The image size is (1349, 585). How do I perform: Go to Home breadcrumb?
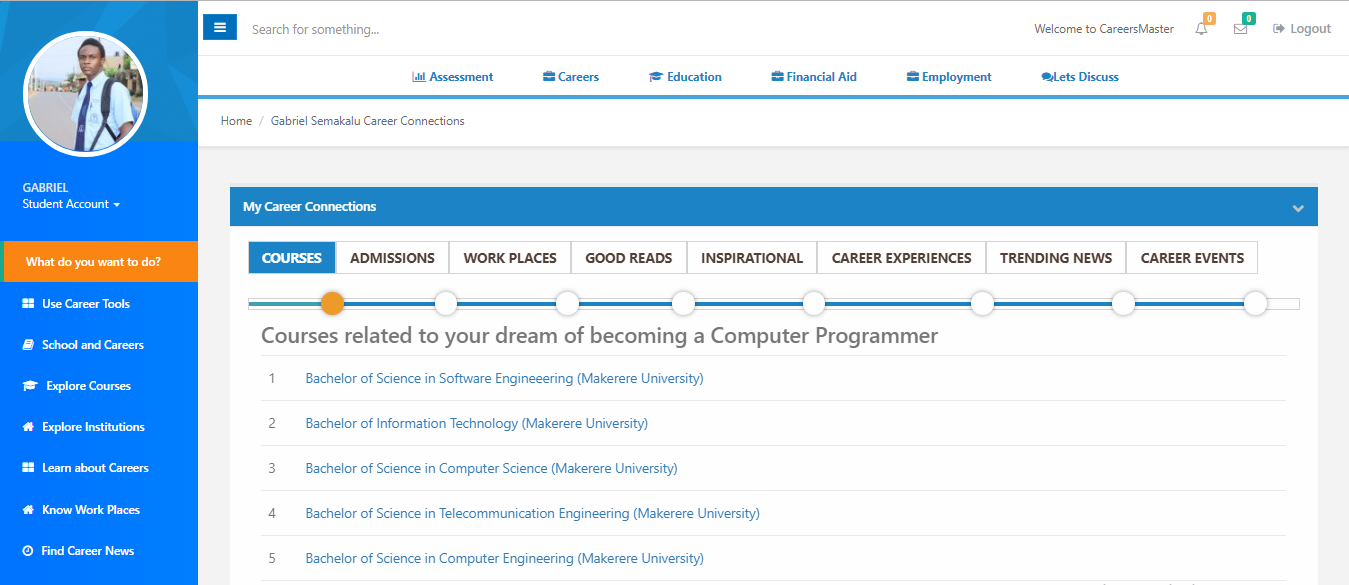236,121
